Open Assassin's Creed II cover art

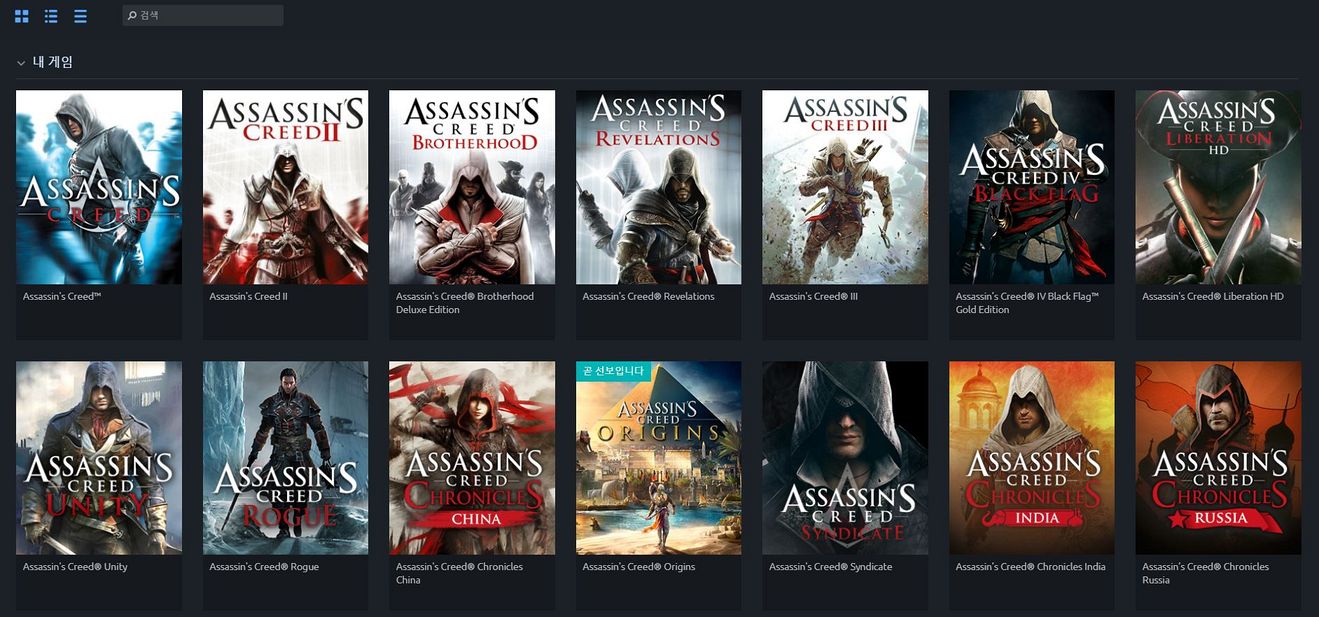pyautogui.click(x=285, y=187)
